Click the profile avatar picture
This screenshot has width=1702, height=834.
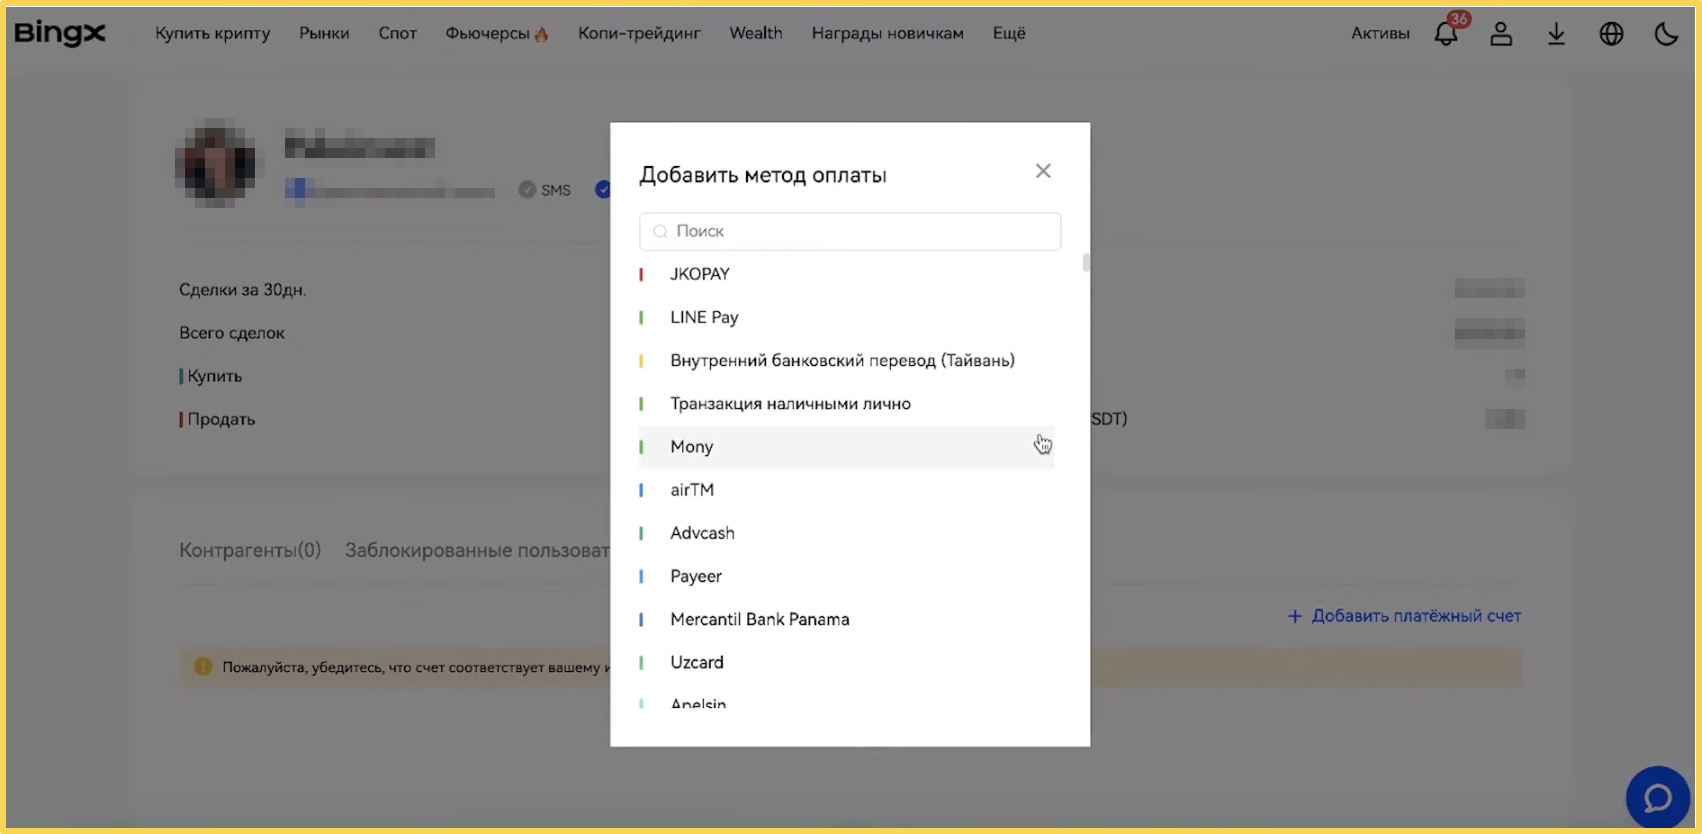(216, 162)
